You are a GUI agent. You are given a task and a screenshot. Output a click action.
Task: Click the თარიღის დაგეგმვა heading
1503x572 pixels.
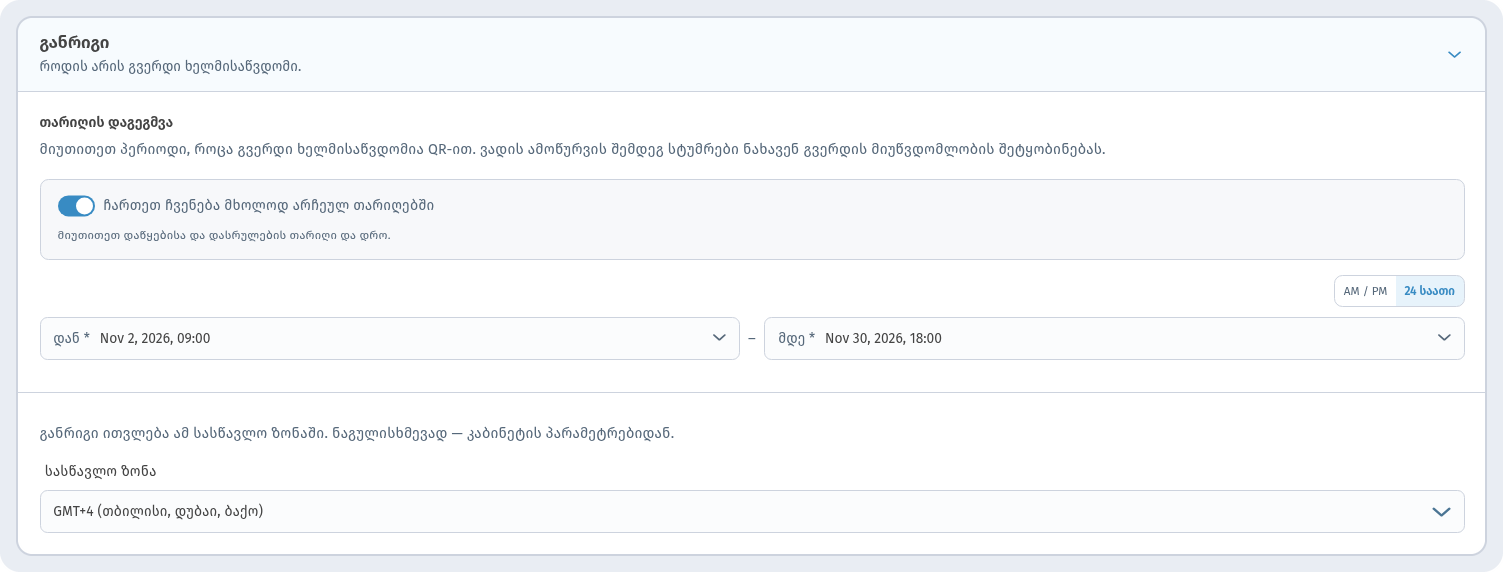coord(106,122)
